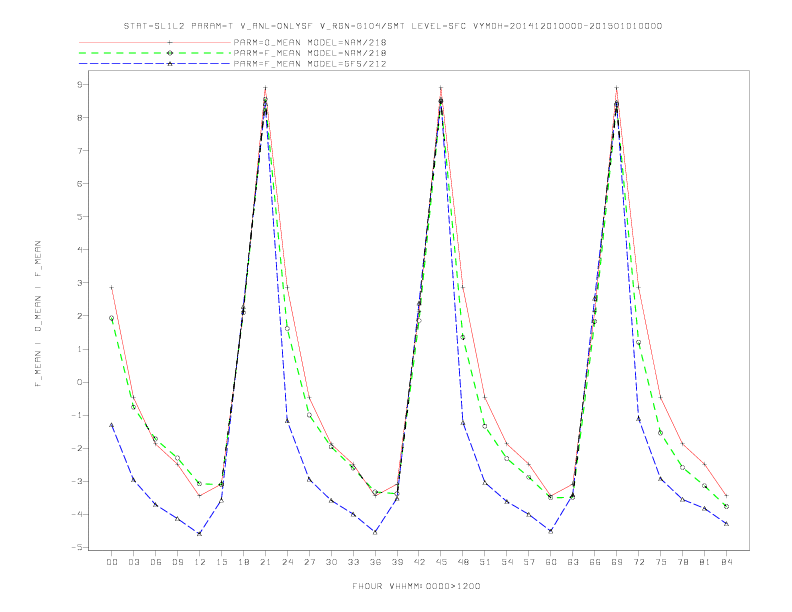This screenshot has width=792, height=612.
Task: Click x-axis forecast hour label 27
Action: 309,562
